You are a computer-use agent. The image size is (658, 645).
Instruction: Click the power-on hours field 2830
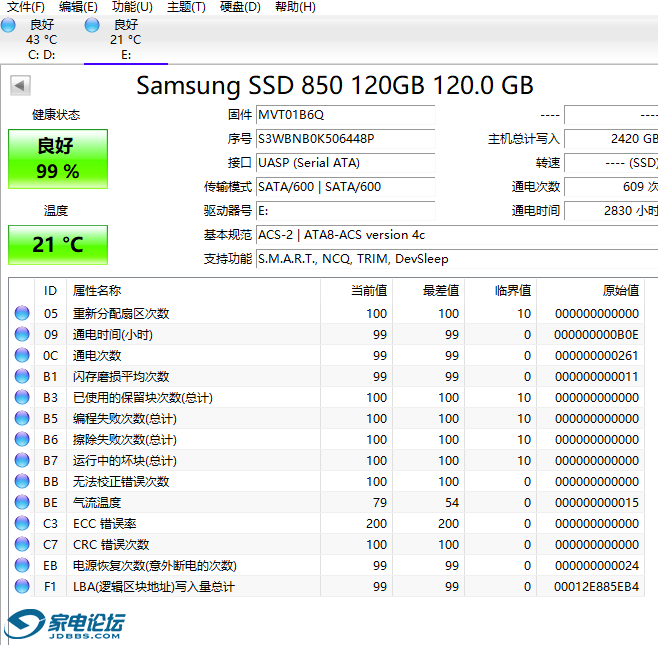[x=611, y=211]
